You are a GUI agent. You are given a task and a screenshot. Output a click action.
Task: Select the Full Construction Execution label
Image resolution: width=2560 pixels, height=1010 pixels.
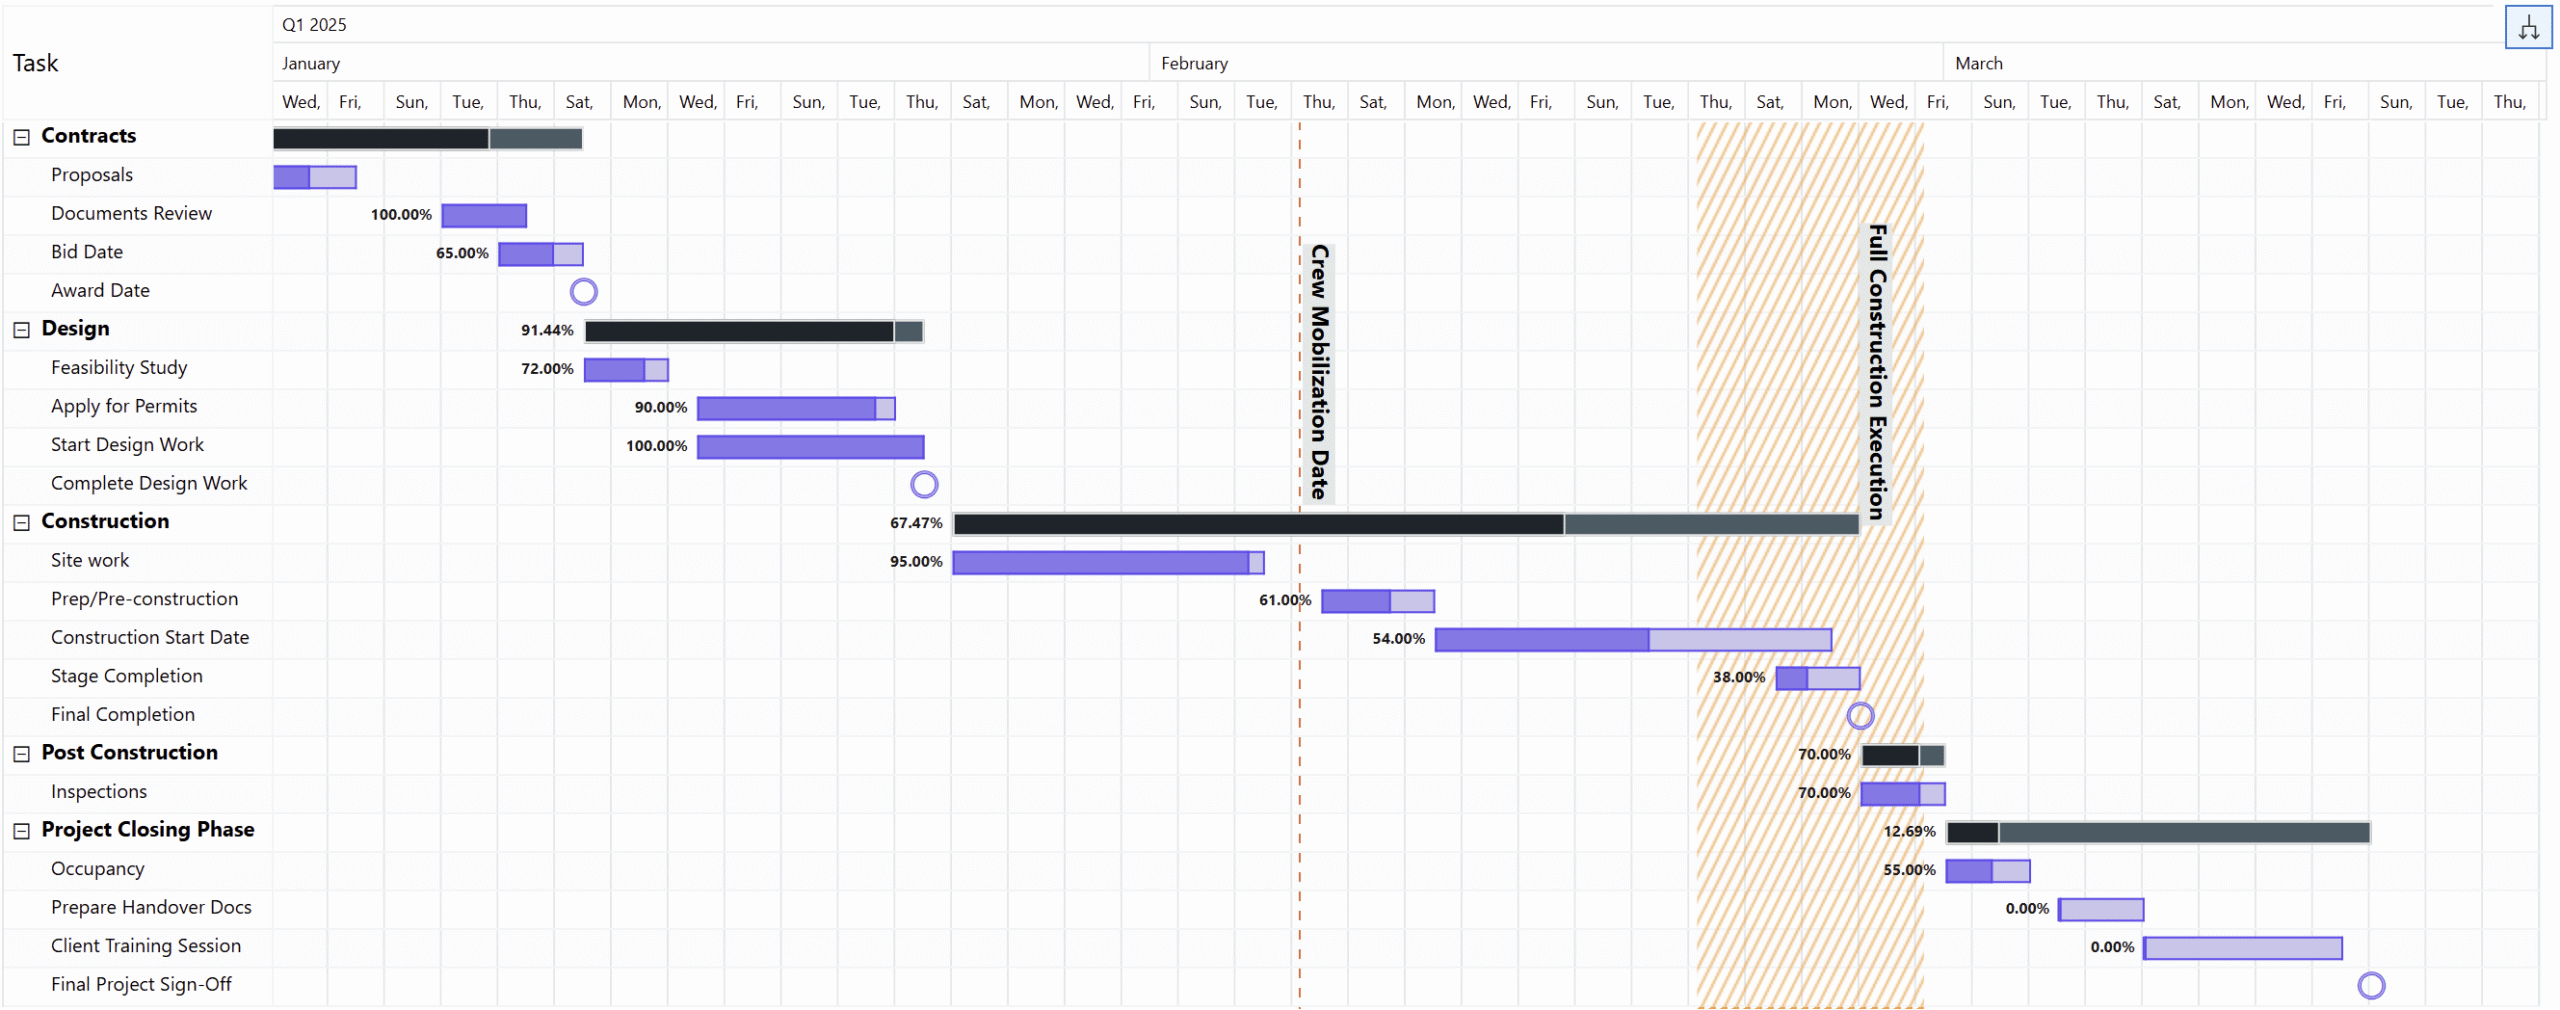[x=1876, y=371]
